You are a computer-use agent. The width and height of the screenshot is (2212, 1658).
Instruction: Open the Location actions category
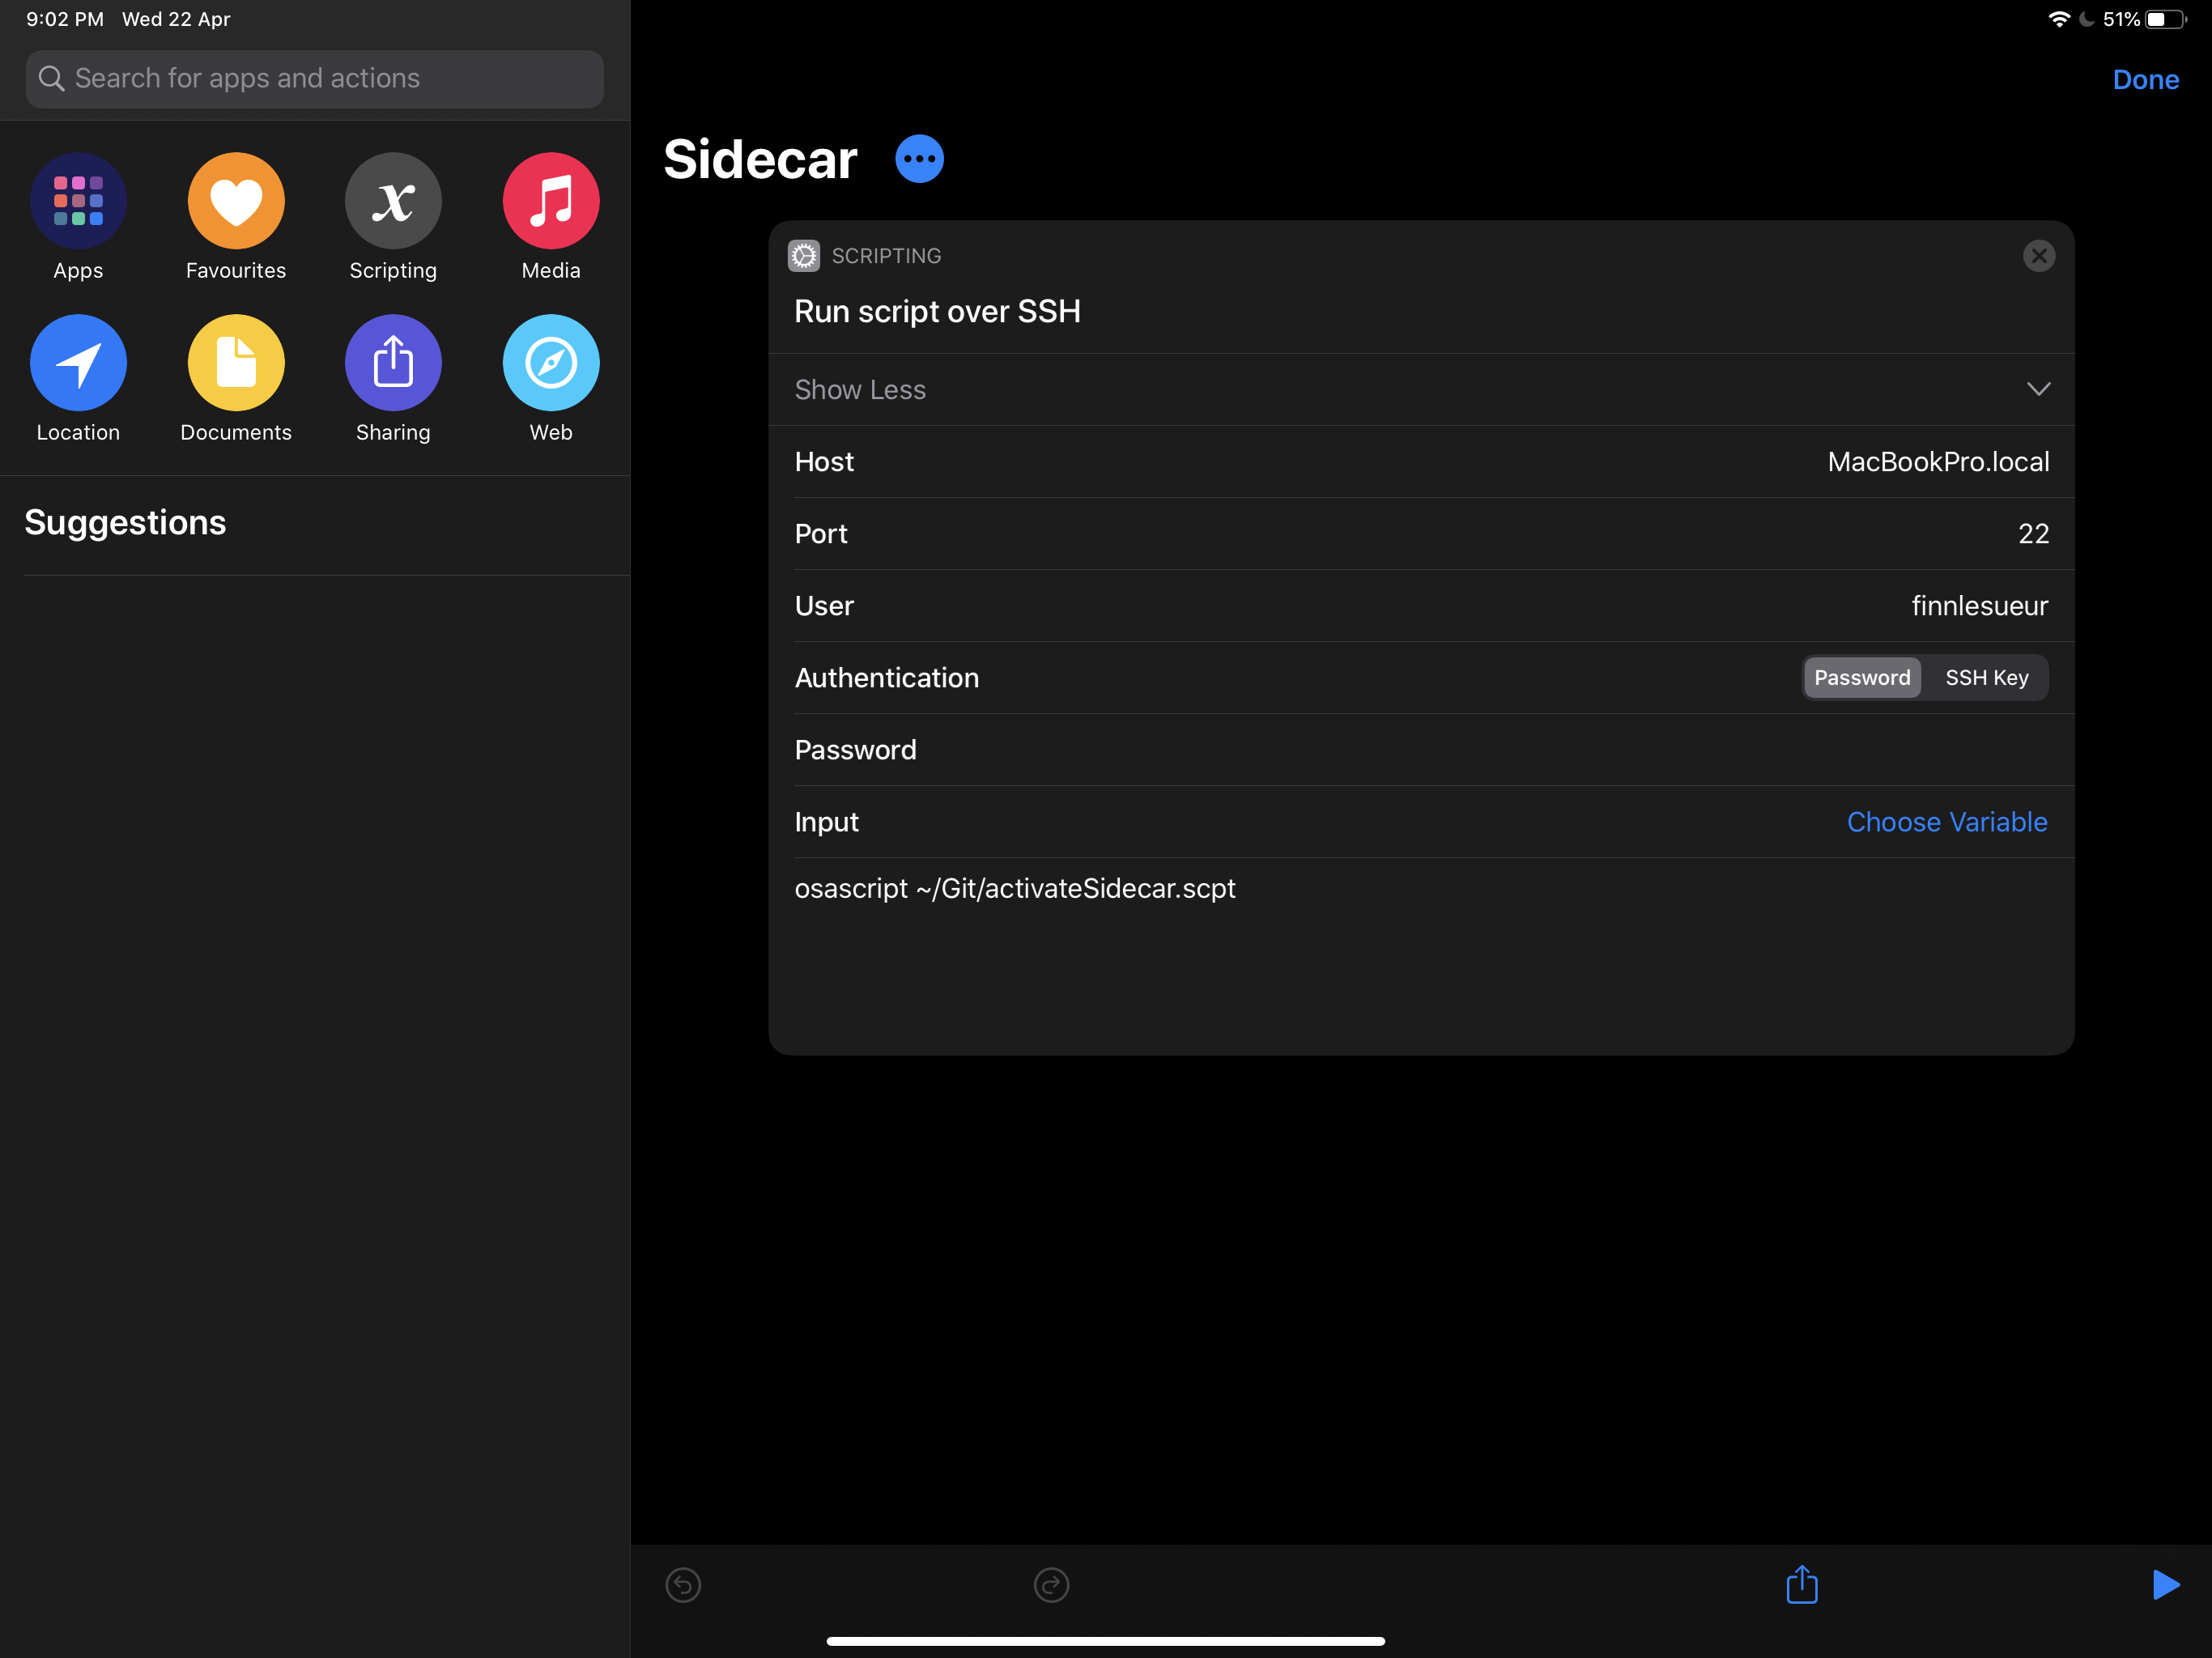coord(78,363)
